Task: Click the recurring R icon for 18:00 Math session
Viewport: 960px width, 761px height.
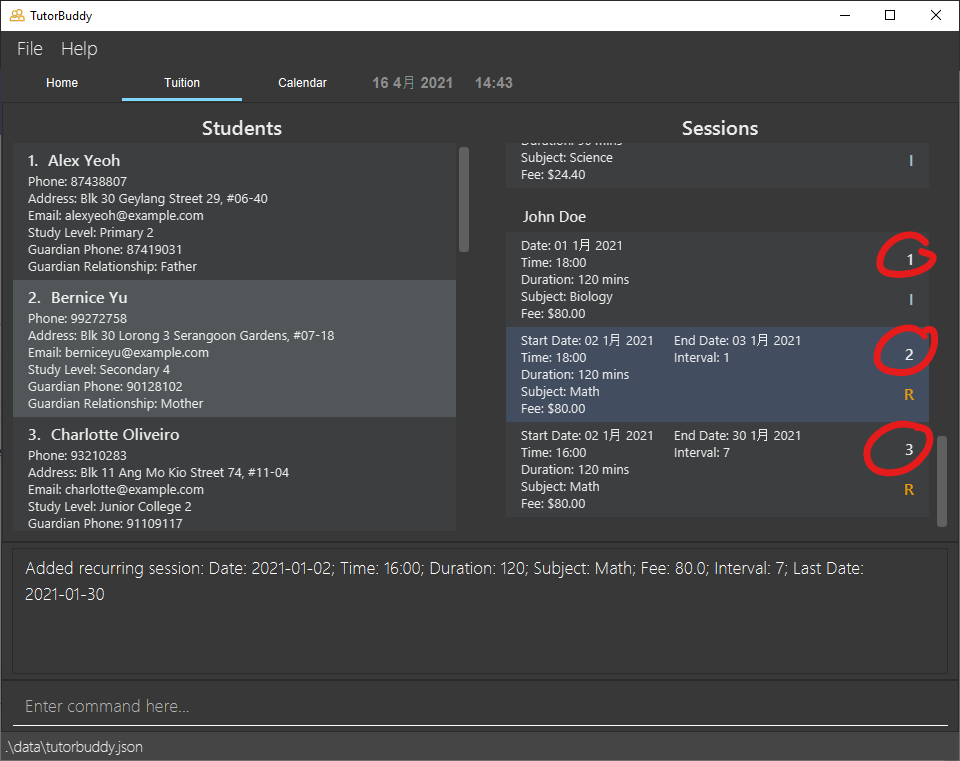Action: pyautogui.click(x=909, y=395)
